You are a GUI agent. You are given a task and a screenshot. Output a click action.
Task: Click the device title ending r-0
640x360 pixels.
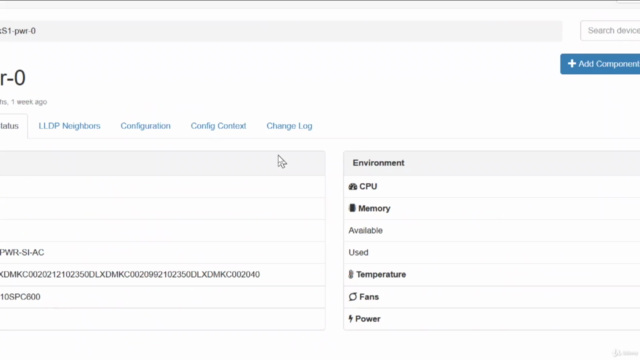coord(13,78)
